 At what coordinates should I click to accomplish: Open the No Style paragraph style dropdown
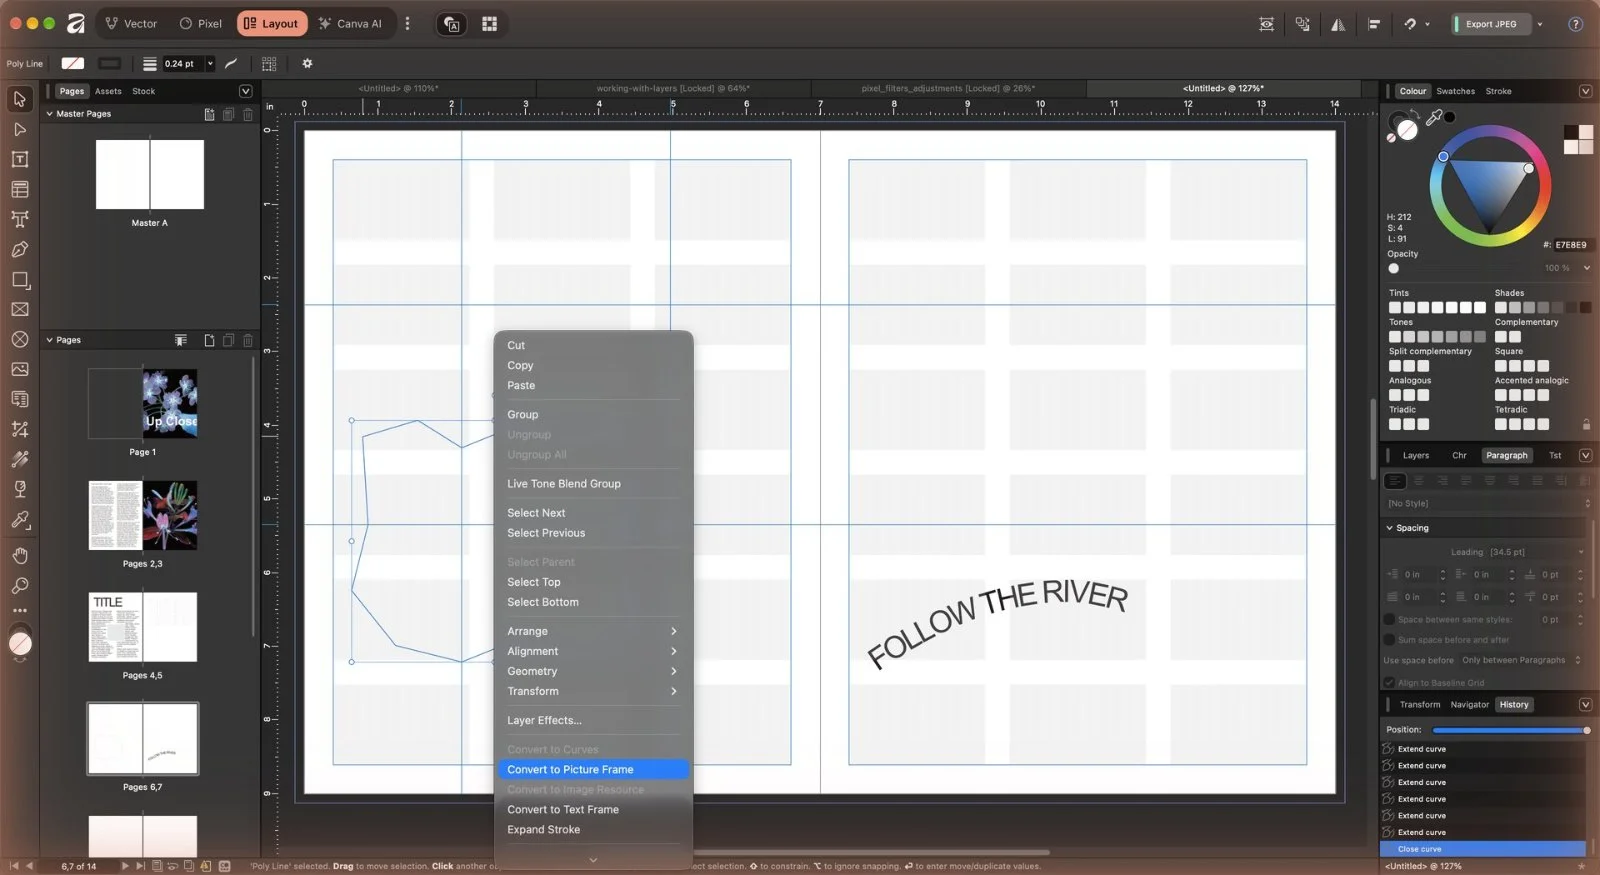1488,503
